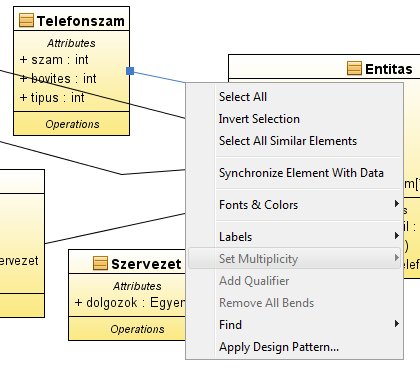Select the bovites : int attribute
Image resolution: width=420 pixels, height=389 pixels.
click(58, 79)
